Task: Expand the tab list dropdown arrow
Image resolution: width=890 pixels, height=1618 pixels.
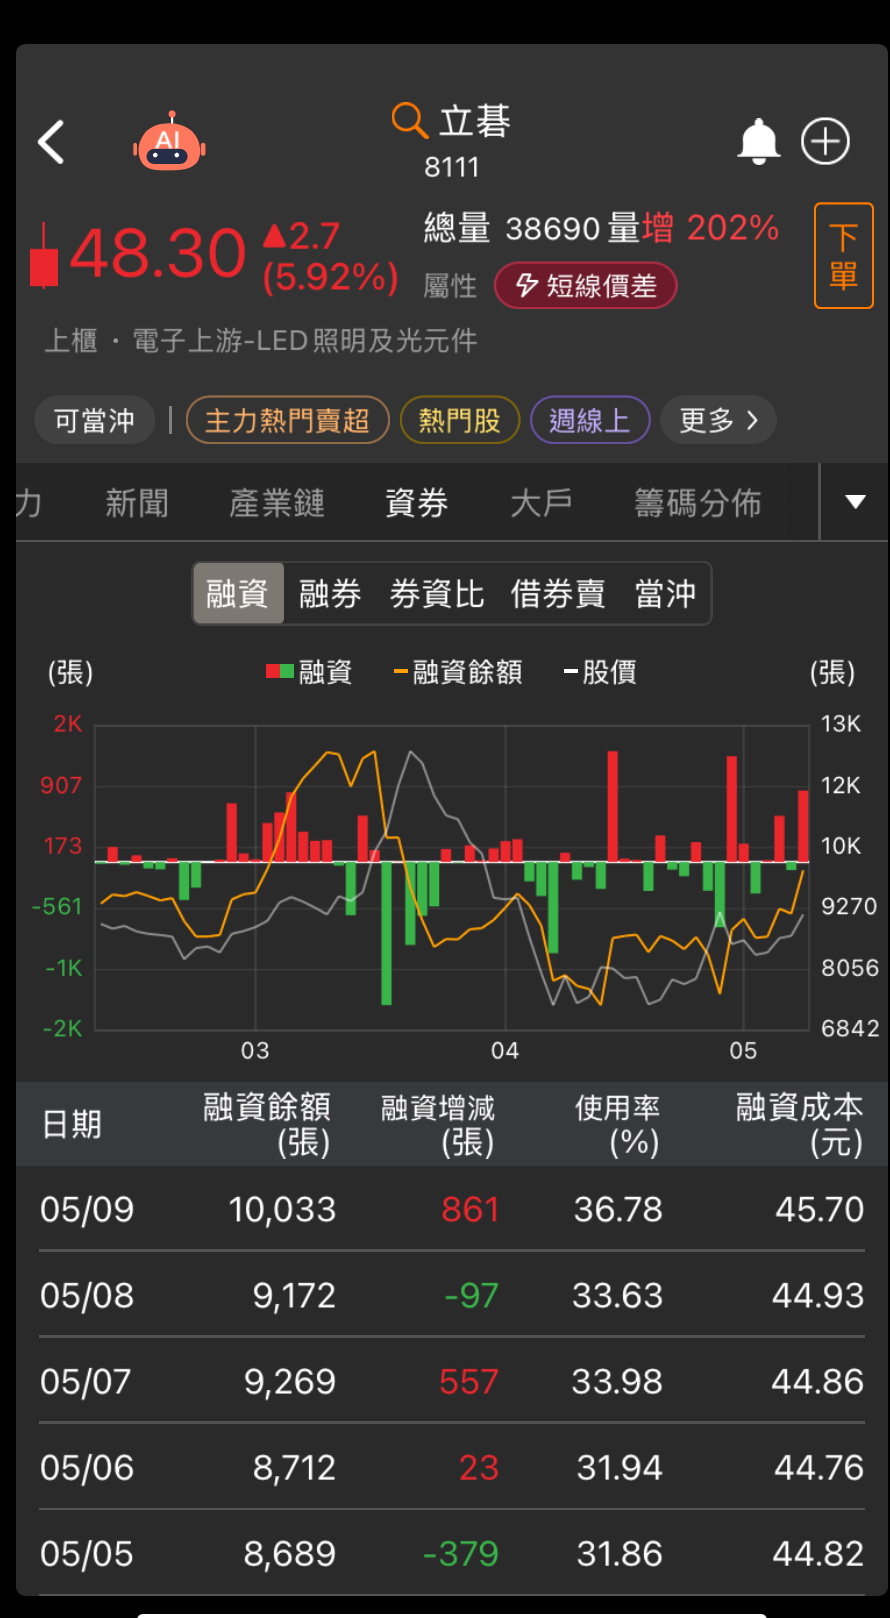Action: (855, 502)
